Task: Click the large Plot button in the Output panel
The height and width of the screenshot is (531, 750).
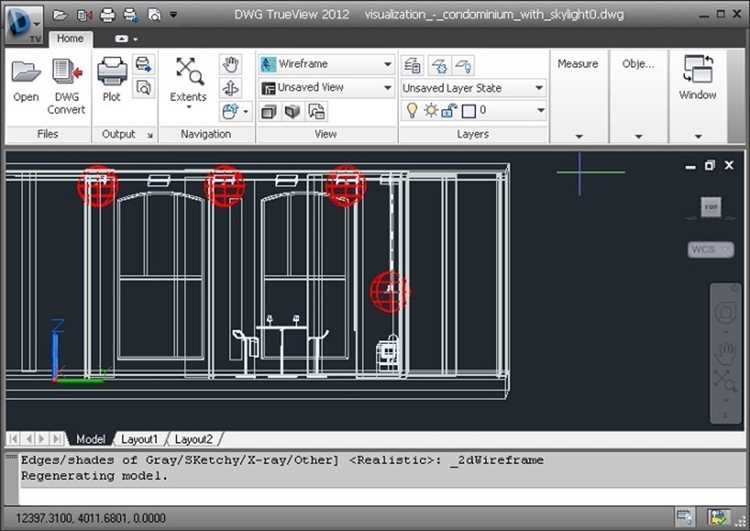Action: [x=111, y=79]
